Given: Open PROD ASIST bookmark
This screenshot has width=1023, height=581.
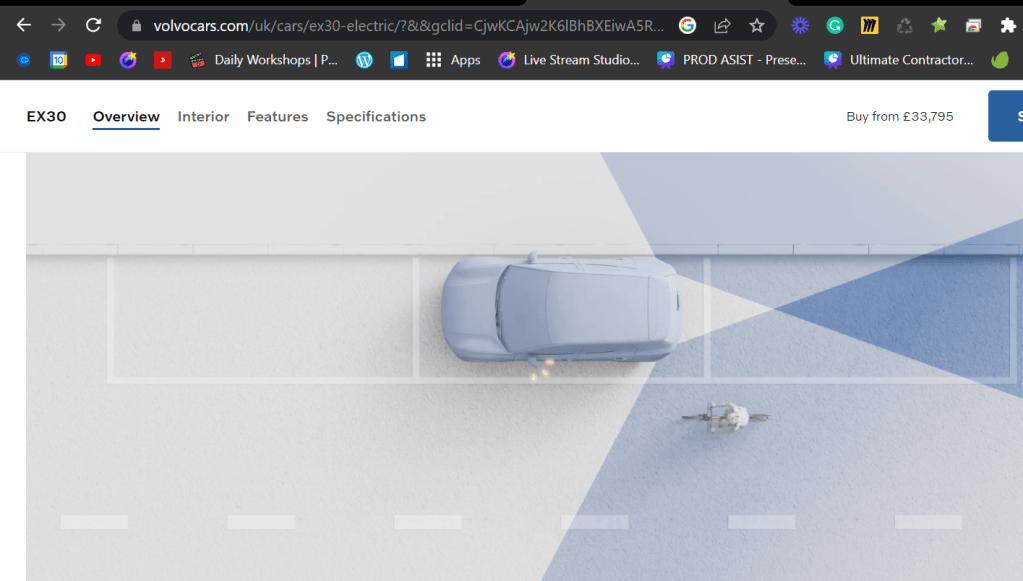Looking at the screenshot, I should [731, 60].
